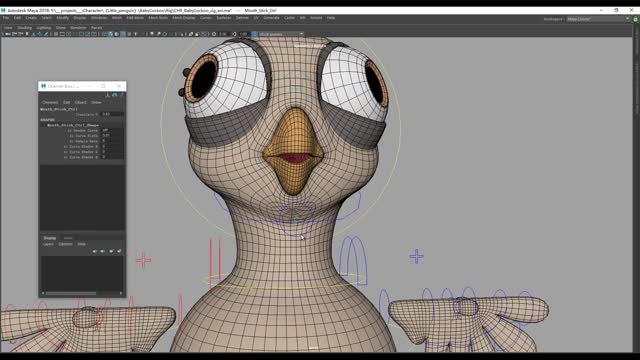The height and width of the screenshot is (360, 640).
Task: Click the Select Camera icon in the panel toolbar
Action: [x=8, y=34]
